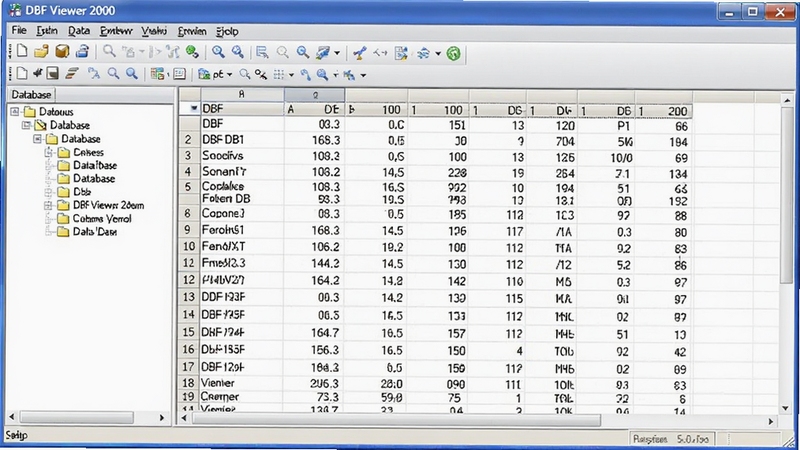The width and height of the screenshot is (800, 450).
Task: Collapse the Datouus root tree node
Action: 15,111
